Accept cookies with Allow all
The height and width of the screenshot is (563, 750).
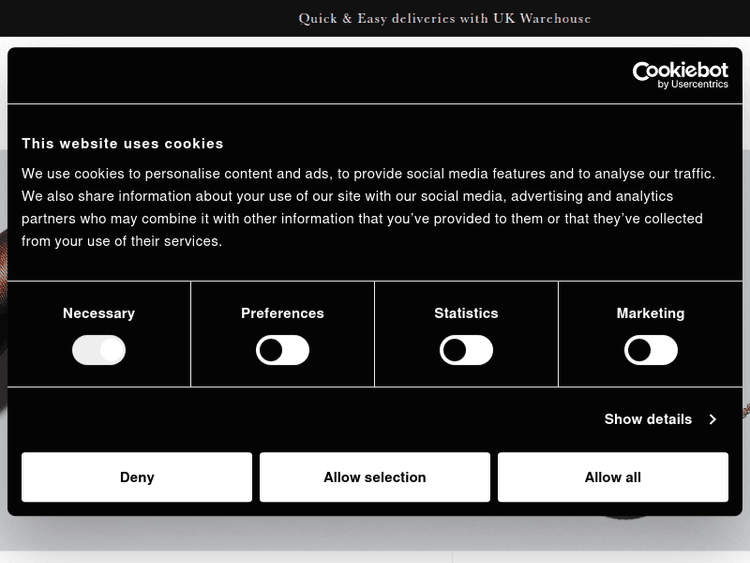(612, 477)
